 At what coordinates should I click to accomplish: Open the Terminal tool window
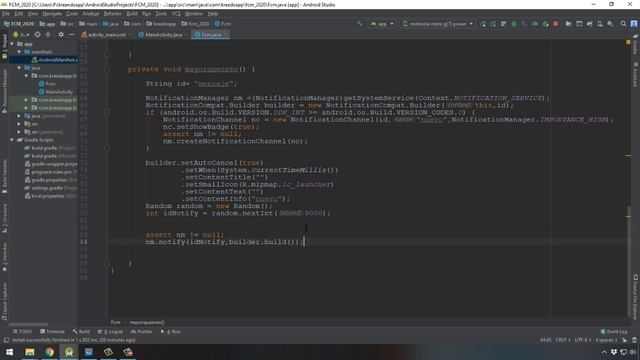(52, 332)
